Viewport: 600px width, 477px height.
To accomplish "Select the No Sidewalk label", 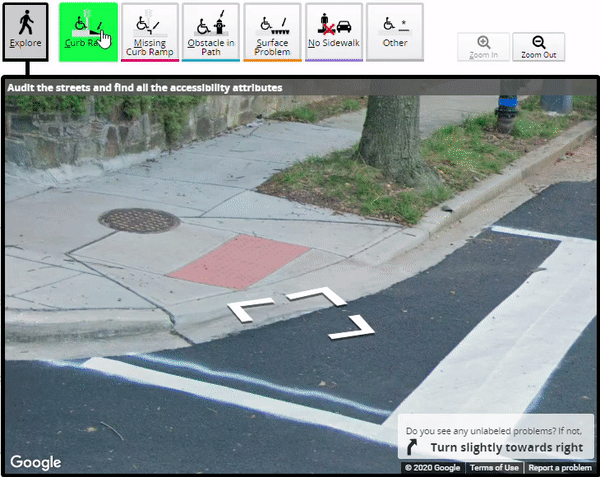I will tap(334, 30).
